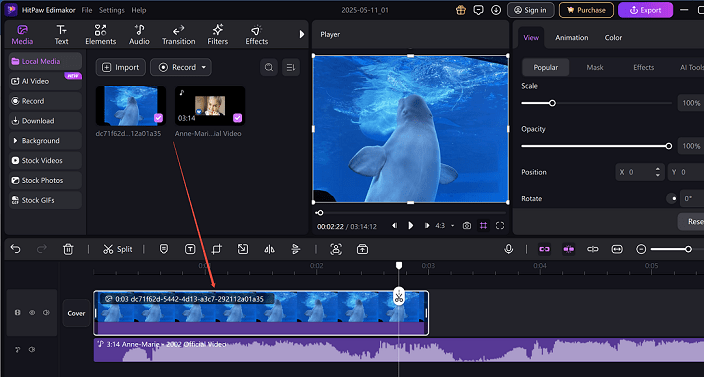Open the Transition tab
This screenshot has width=704, height=377.
(178, 35)
